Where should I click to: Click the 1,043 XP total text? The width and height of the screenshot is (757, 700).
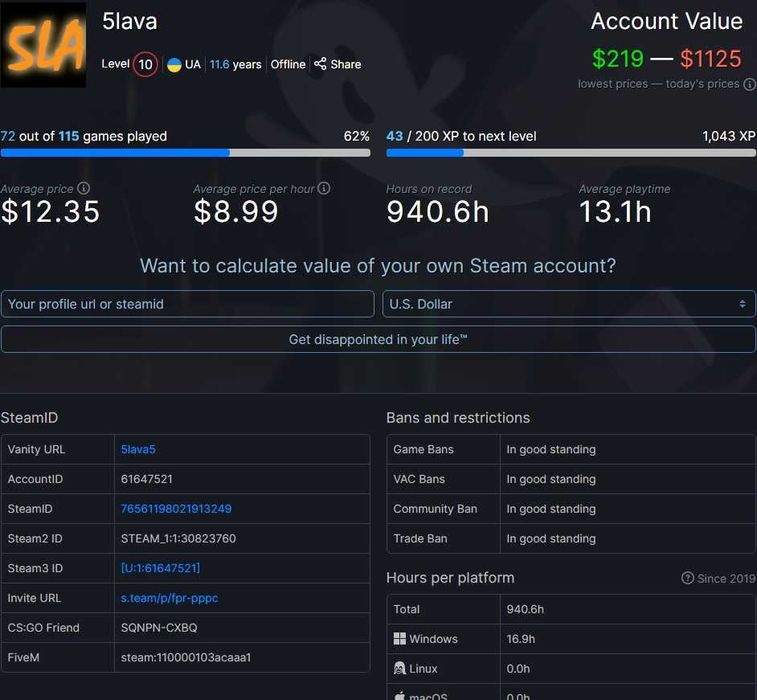[729, 137]
